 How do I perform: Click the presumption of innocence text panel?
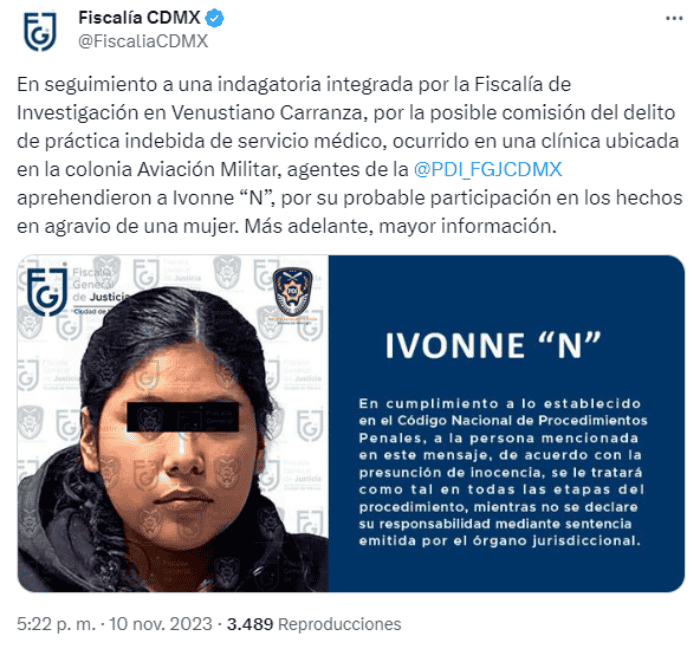pyautogui.click(x=503, y=472)
